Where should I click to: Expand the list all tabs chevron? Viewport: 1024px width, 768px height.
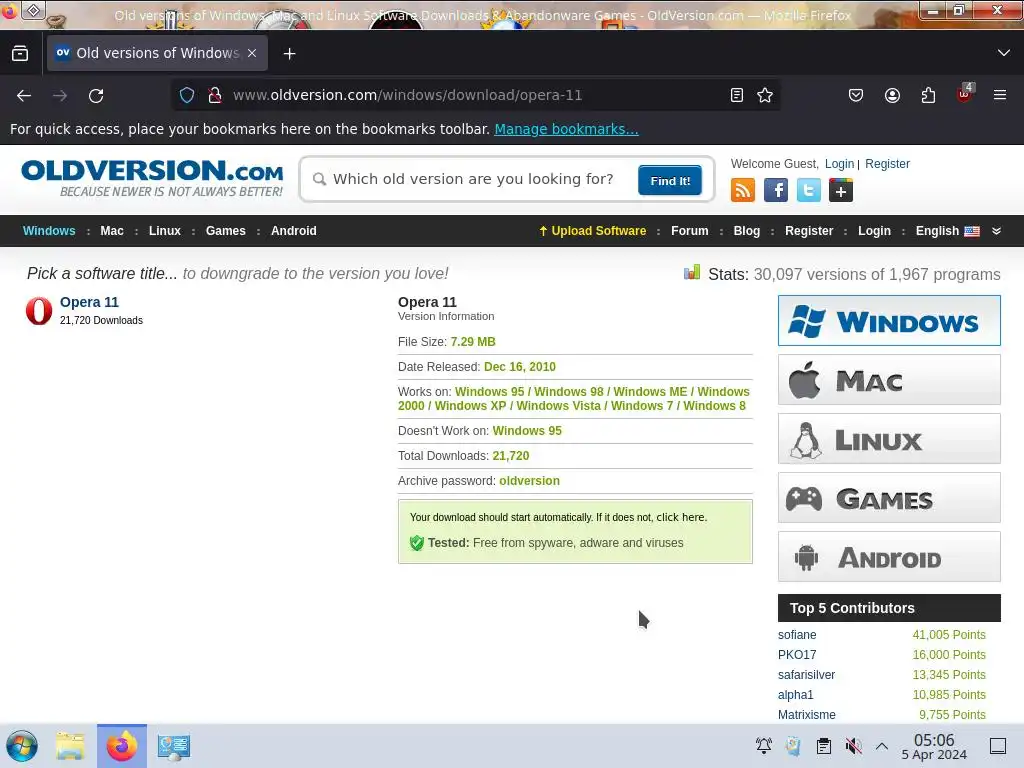(1004, 53)
